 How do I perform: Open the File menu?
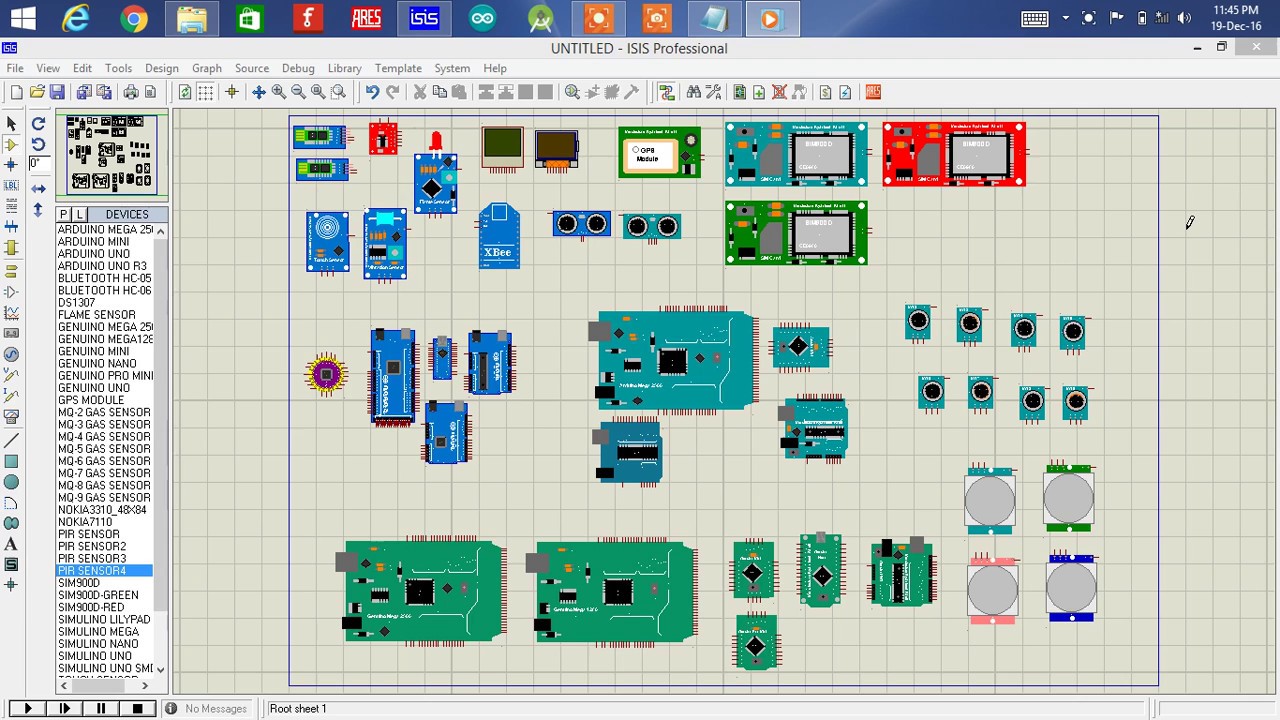15,68
